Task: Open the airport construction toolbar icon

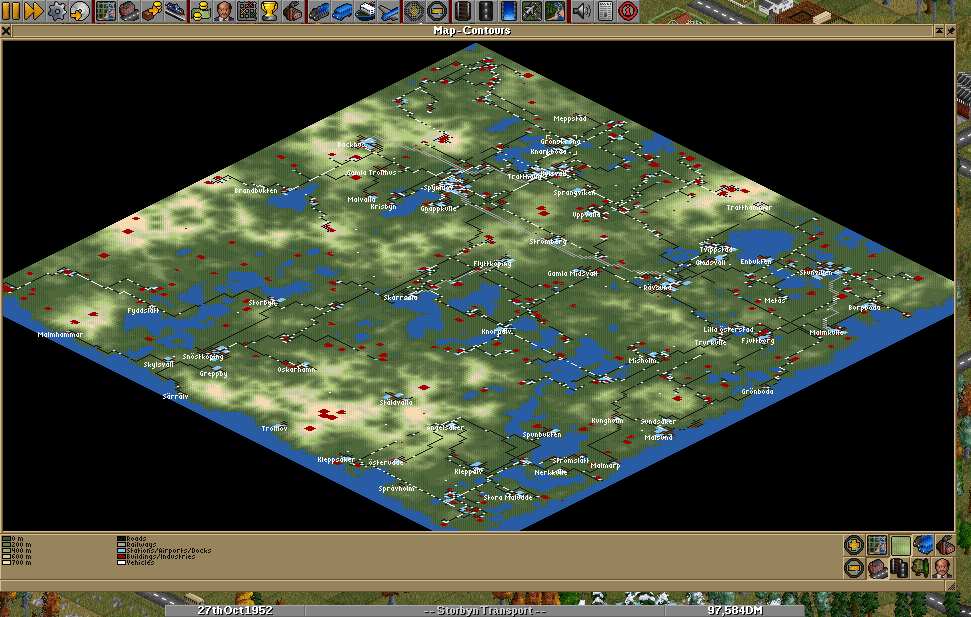Action: click(x=532, y=11)
